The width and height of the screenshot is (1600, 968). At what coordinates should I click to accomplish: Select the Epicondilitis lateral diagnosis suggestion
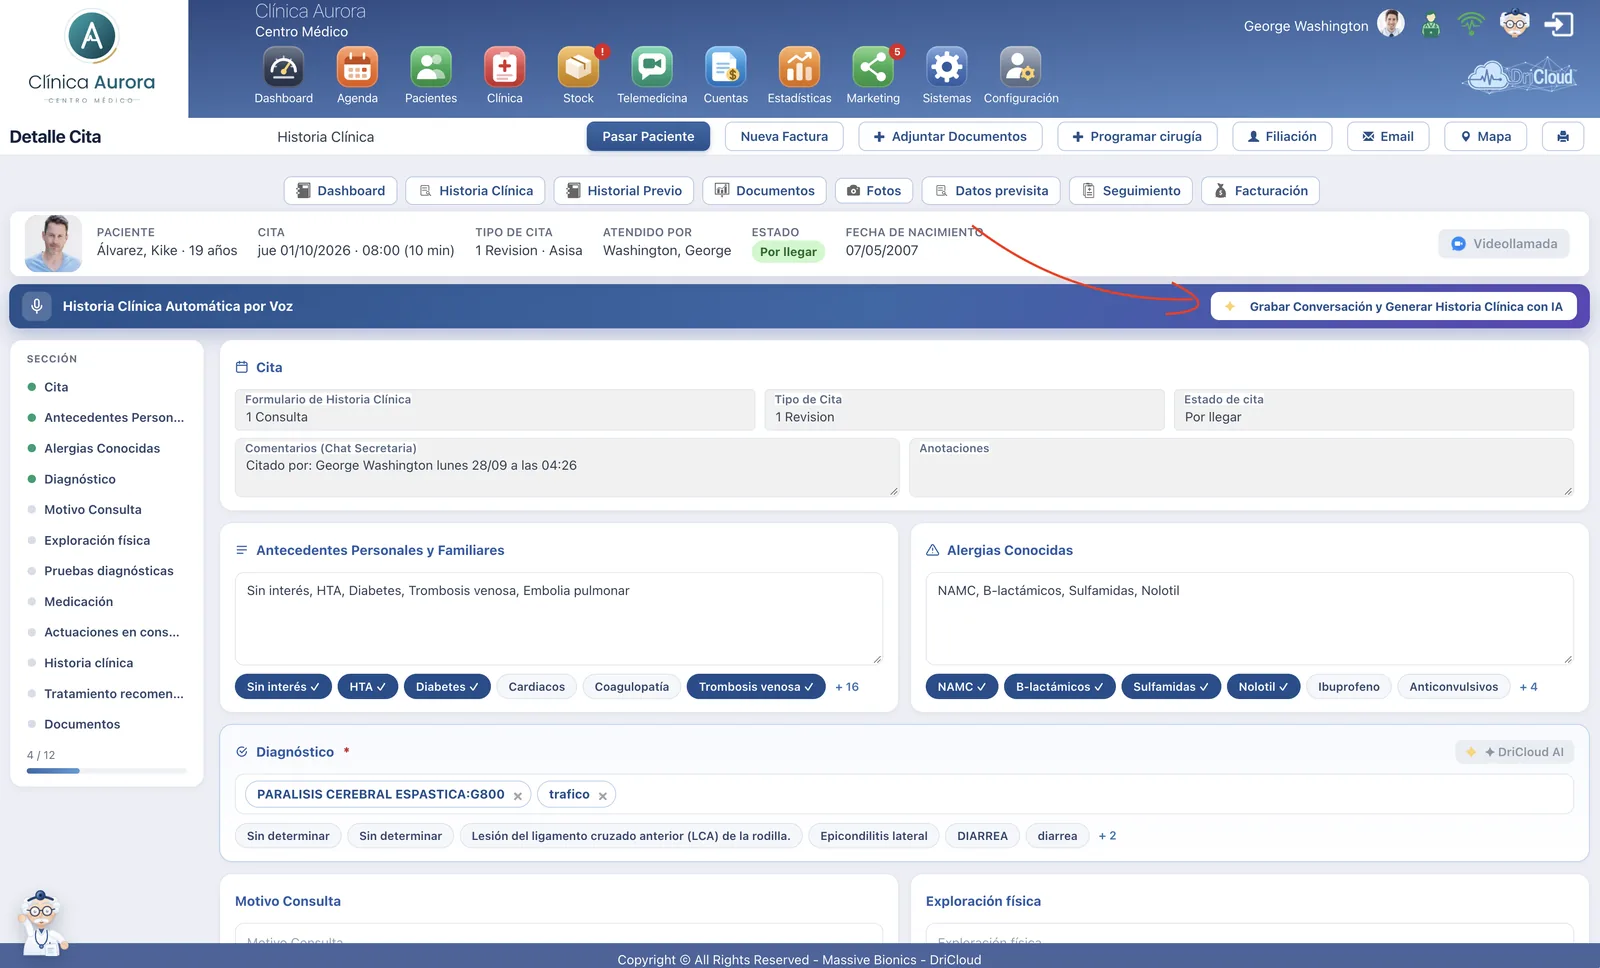tap(874, 836)
